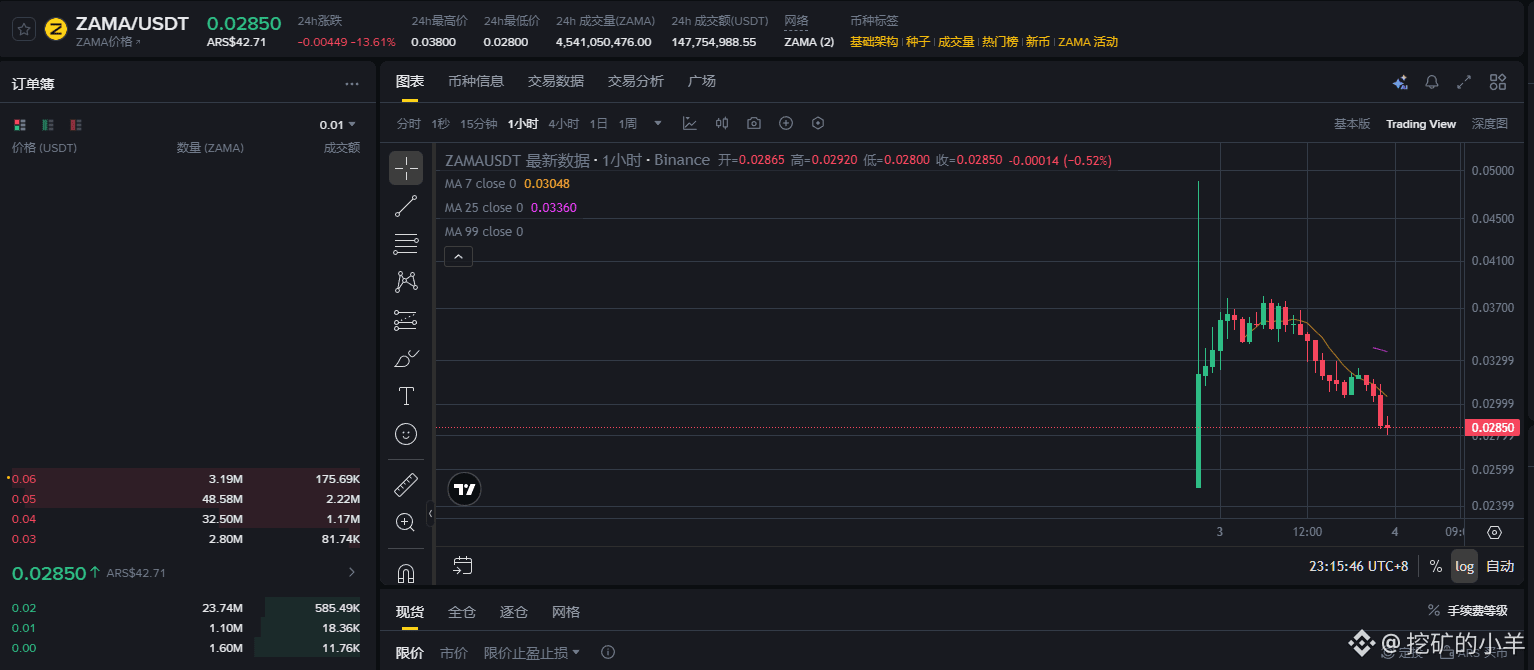Toggle percent scale on price axis
The width and height of the screenshot is (1534, 670).
[x=1435, y=566]
